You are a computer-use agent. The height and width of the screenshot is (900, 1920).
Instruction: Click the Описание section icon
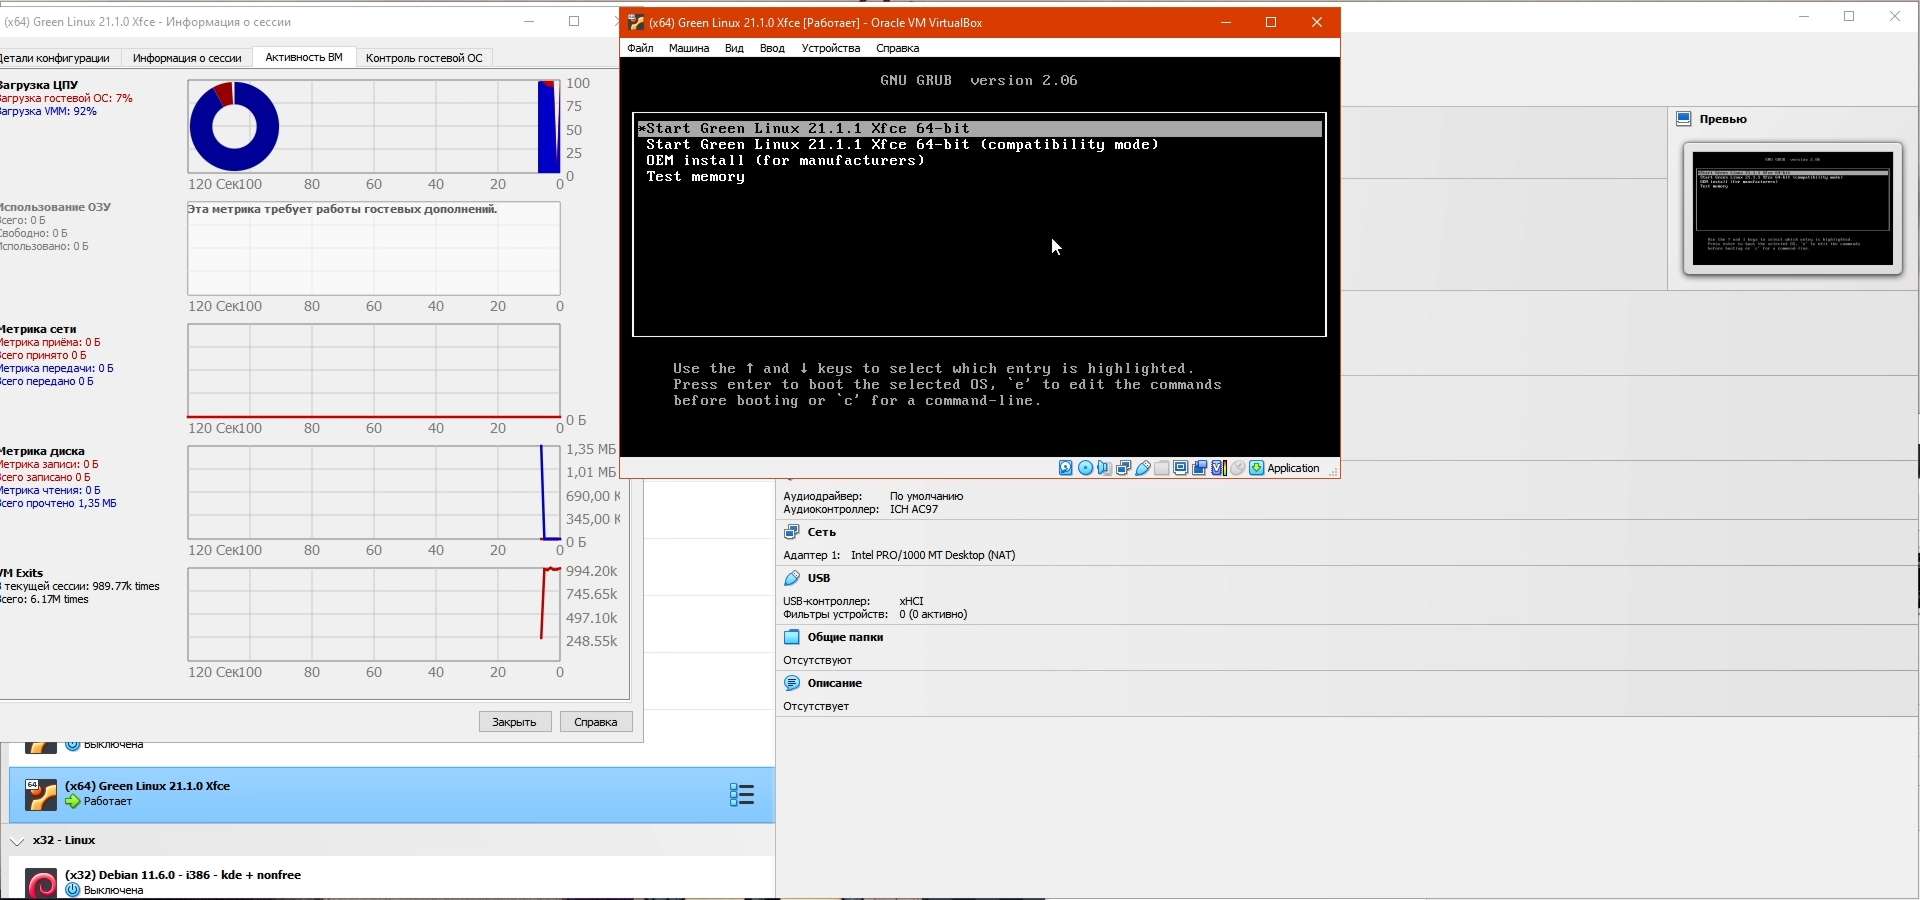pyautogui.click(x=792, y=683)
